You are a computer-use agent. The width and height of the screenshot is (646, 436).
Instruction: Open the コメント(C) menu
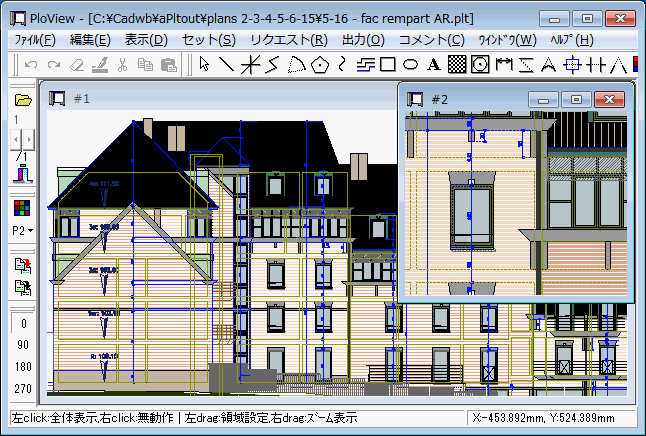432,40
